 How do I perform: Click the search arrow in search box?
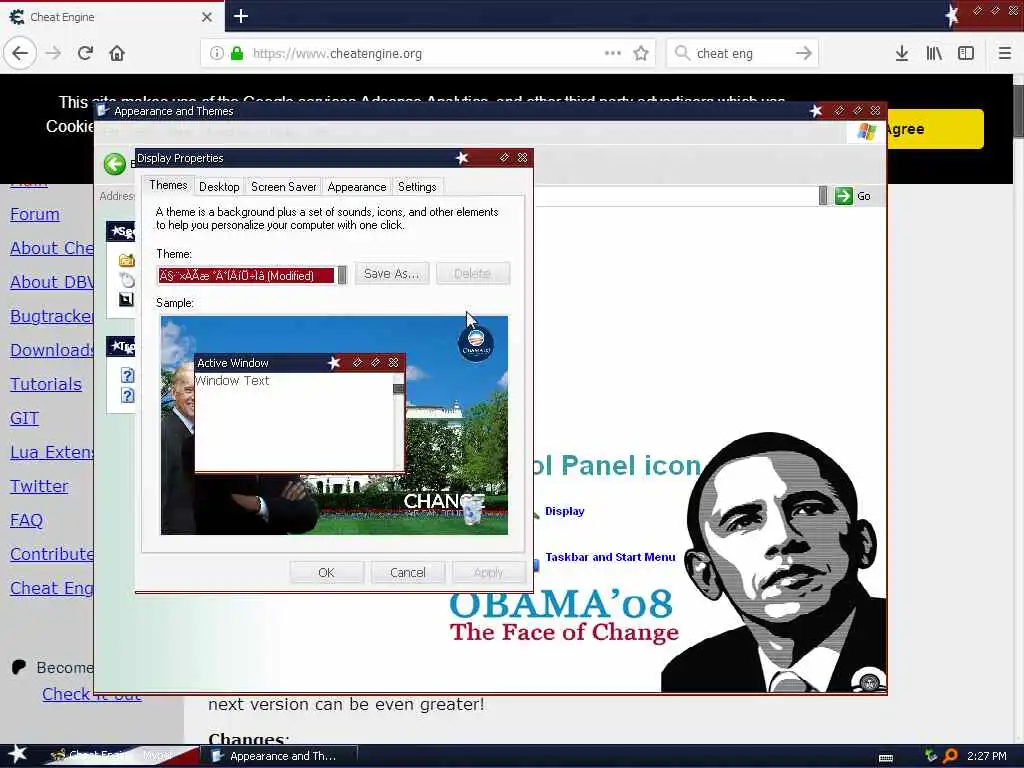coord(804,53)
